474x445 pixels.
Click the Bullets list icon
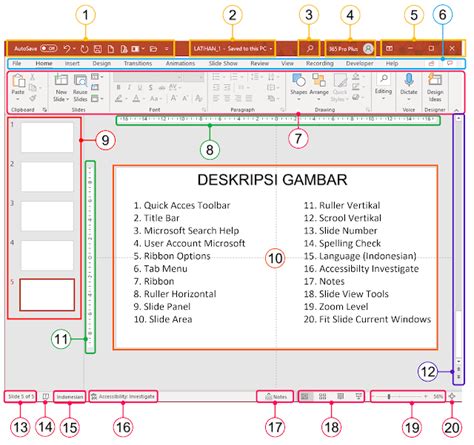click(216, 77)
